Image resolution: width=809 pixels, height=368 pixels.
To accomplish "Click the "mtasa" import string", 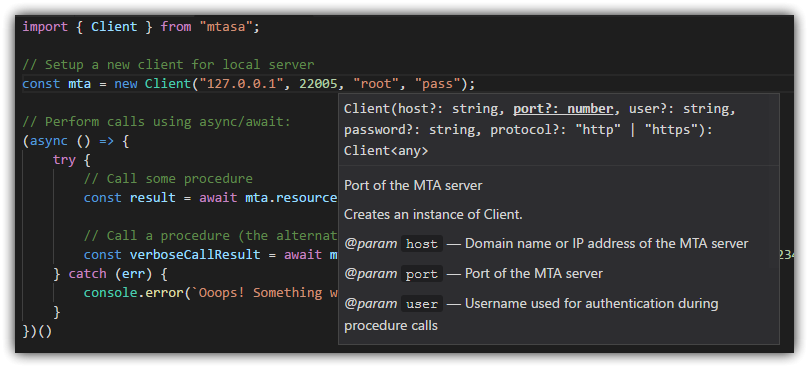I will 226,27.
